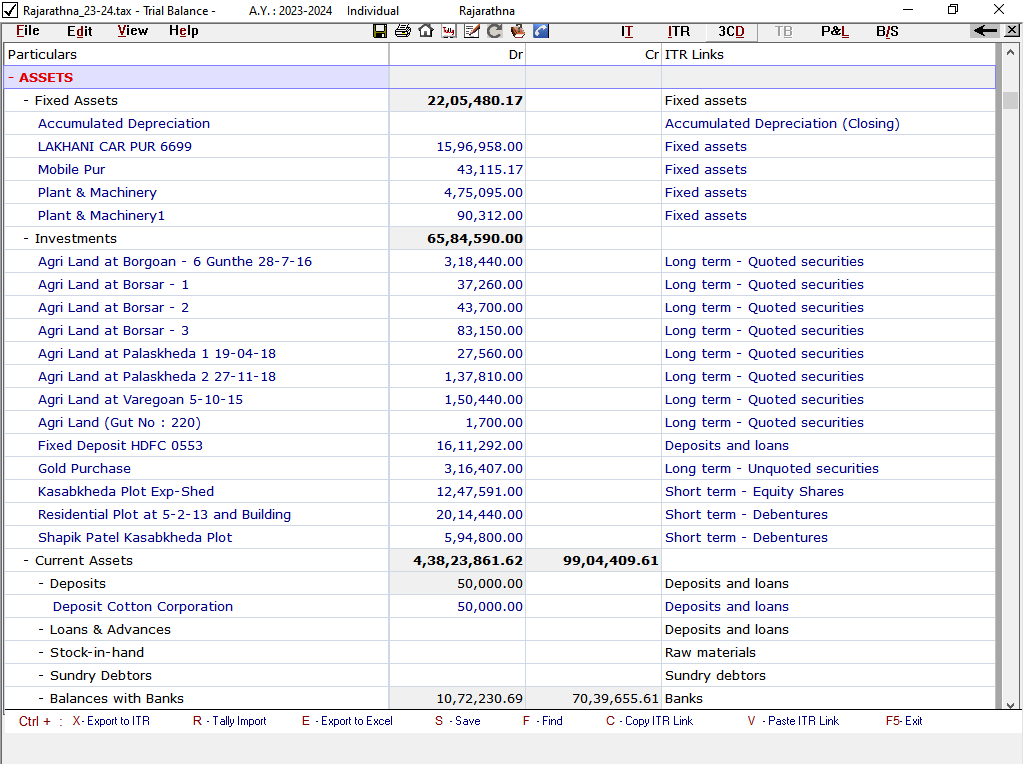Collapse the Investments group

(x=26, y=238)
